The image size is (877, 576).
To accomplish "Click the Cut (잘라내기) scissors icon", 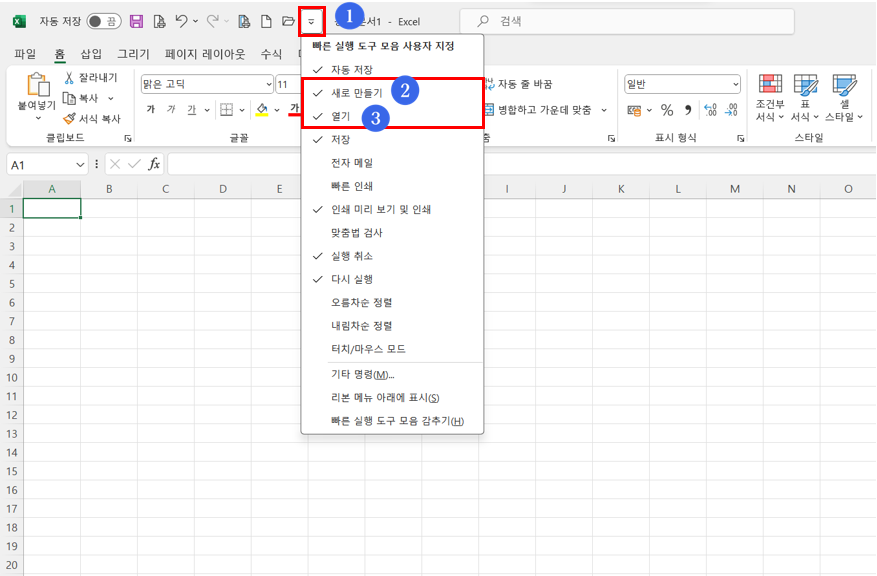I will [x=69, y=78].
